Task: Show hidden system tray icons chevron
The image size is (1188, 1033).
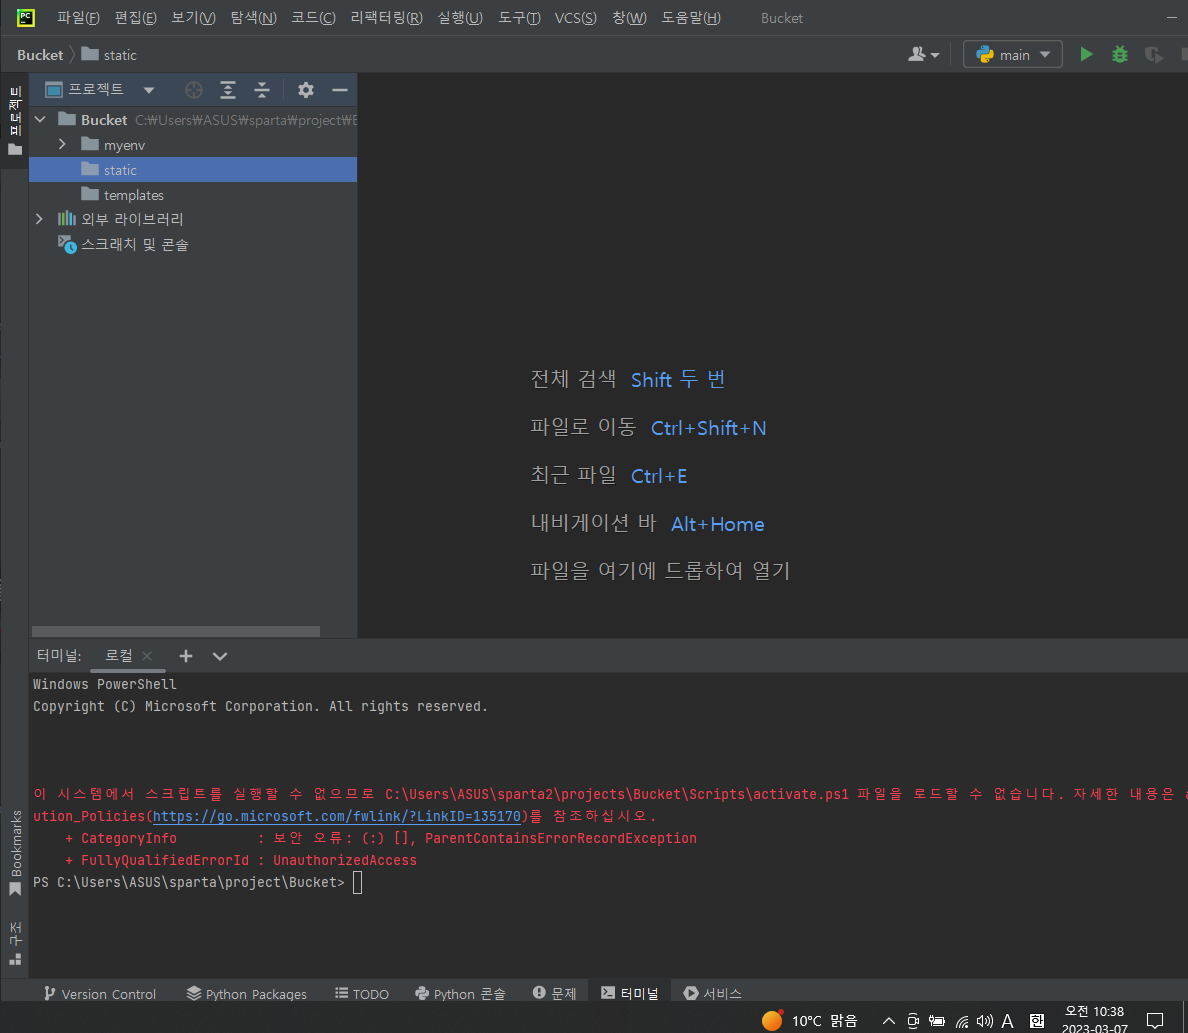Action: pyautogui.click(x=889, y=1021)
